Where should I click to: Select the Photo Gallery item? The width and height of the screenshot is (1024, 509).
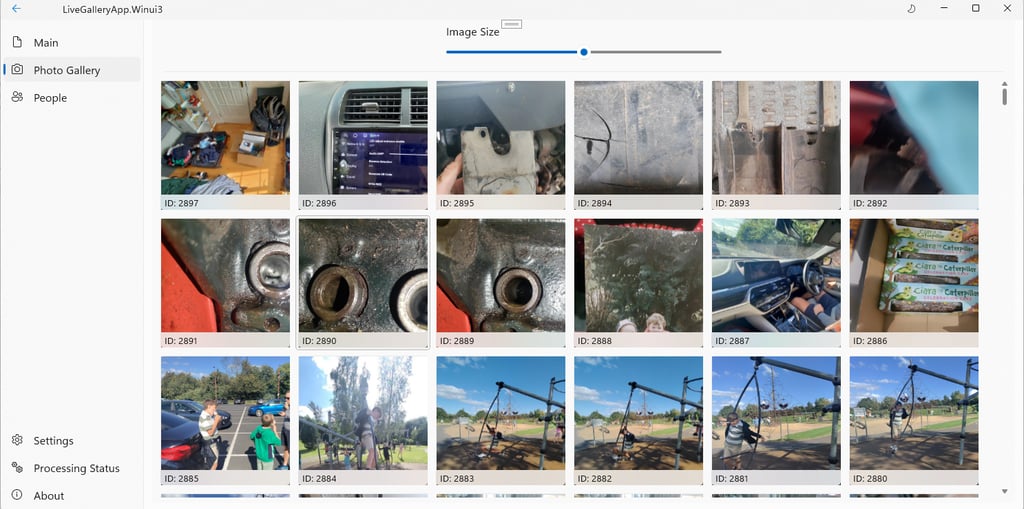click(72, 70)
